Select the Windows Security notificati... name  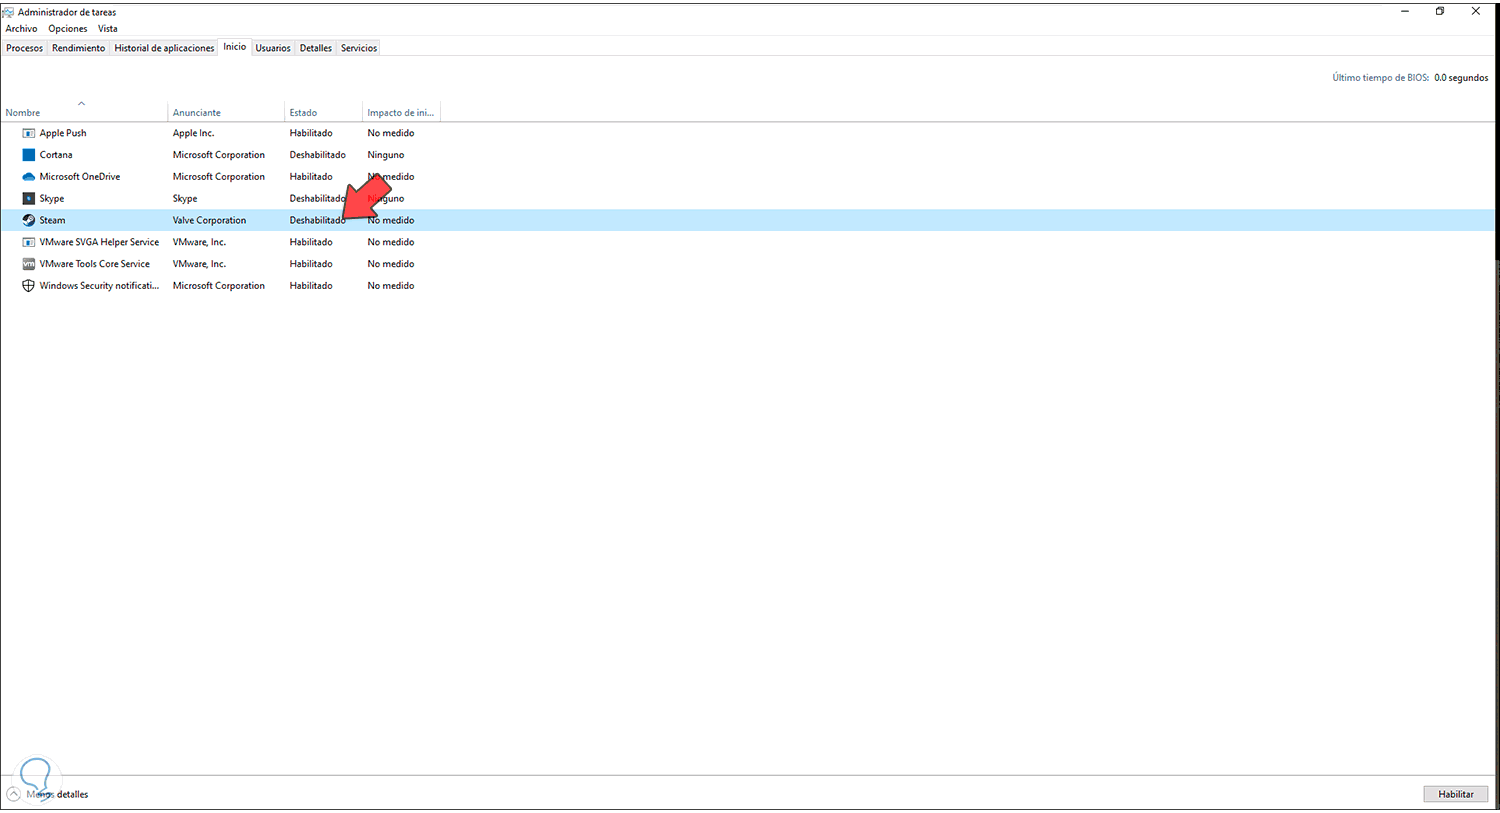pos(99,286)
